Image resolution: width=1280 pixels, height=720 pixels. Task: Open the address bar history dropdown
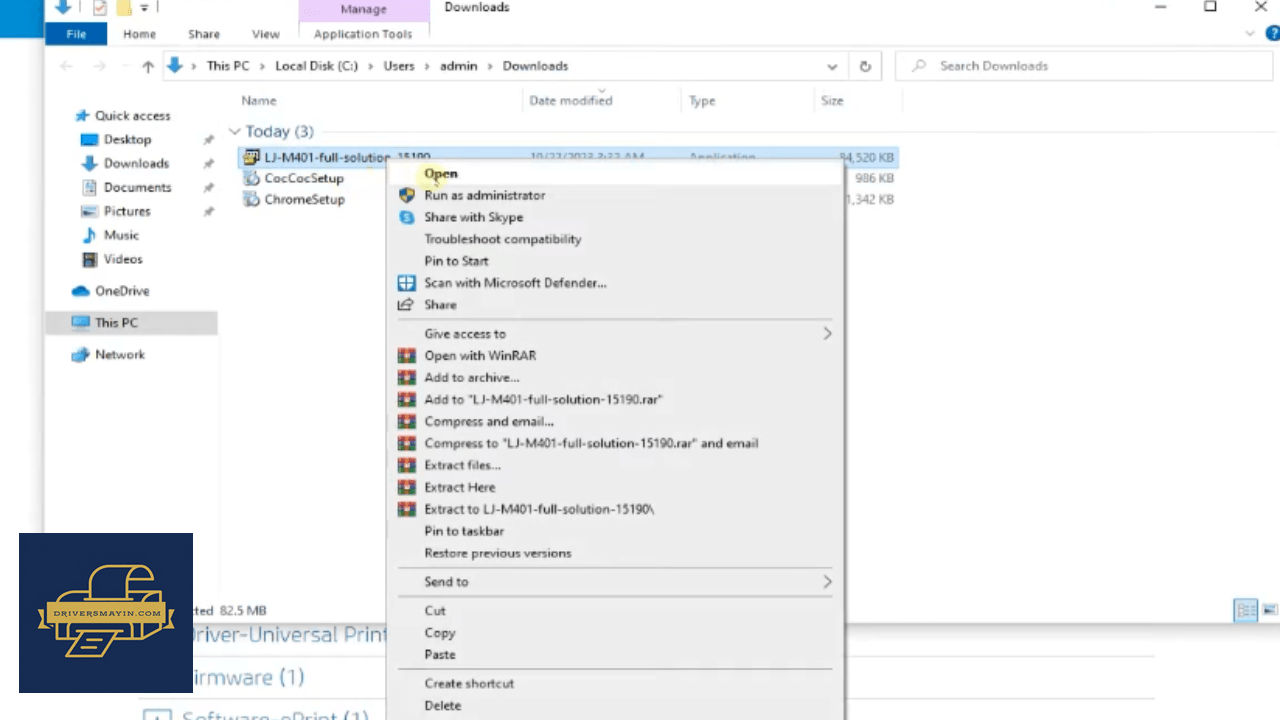point(832,66)
